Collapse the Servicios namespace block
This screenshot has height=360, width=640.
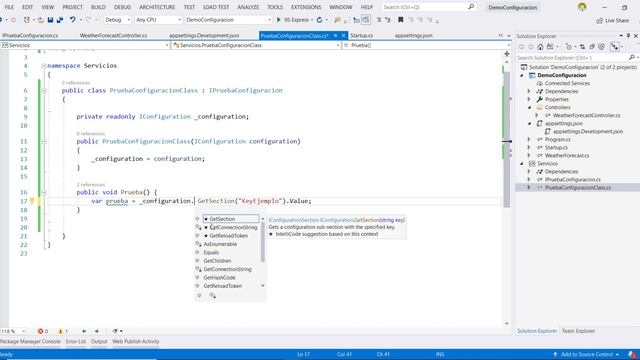44,66
